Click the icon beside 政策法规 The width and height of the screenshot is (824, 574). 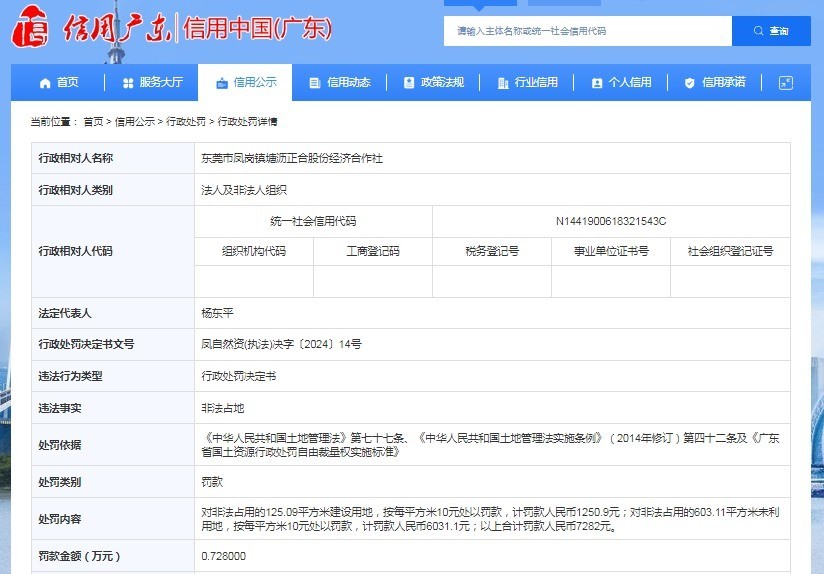pos(409,83)
